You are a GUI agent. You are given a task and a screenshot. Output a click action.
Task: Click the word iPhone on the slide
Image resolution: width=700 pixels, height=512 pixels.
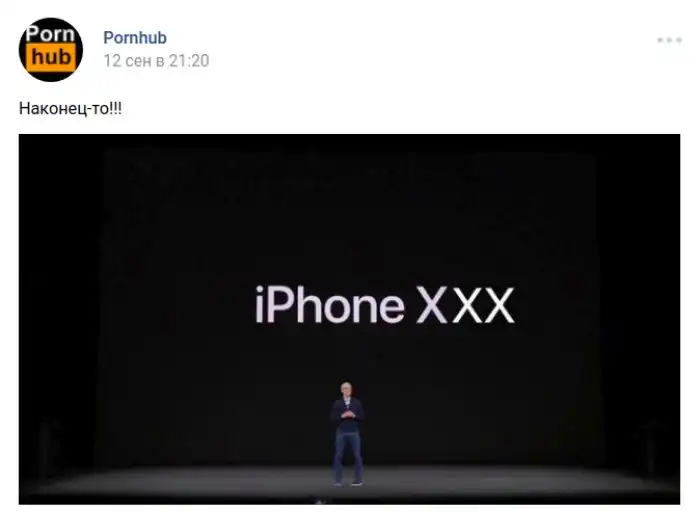pyautogui.click(x=330, y=305)
